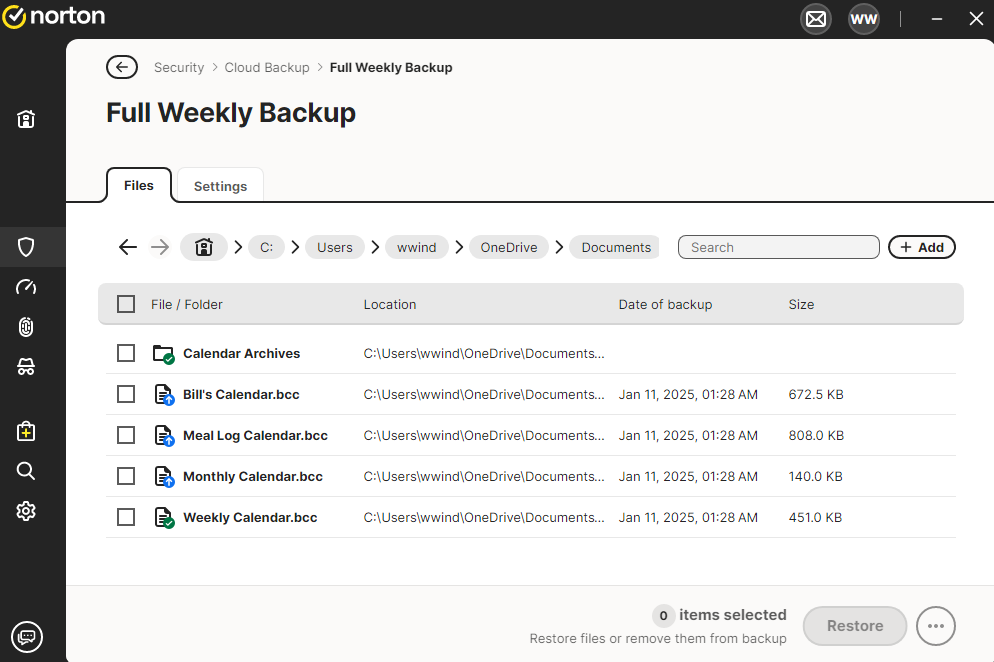The image size is (994, 662).
Task: Click the Users path breadcrumb
Action: [334, 247]
